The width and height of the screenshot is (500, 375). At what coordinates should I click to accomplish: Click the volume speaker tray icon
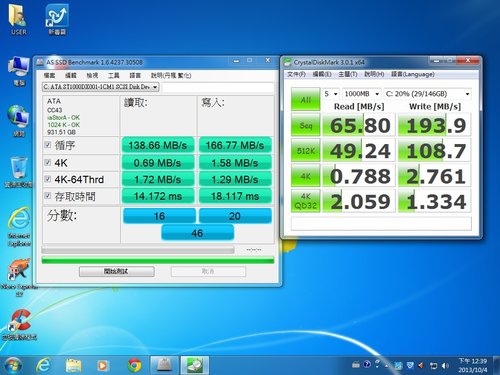pos(445,366)
